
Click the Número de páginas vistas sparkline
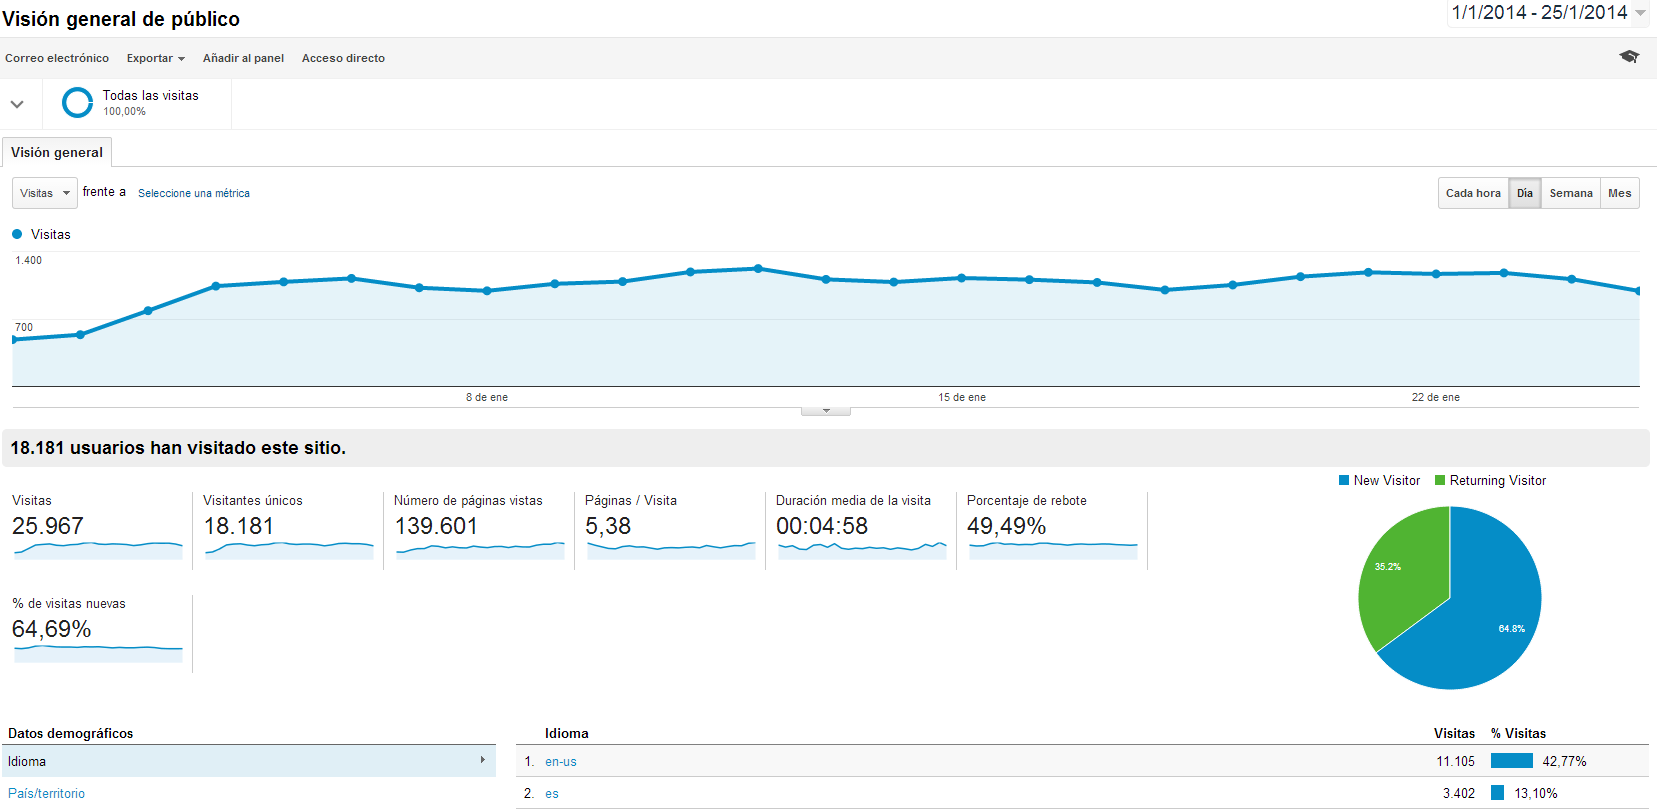point(480,549)
